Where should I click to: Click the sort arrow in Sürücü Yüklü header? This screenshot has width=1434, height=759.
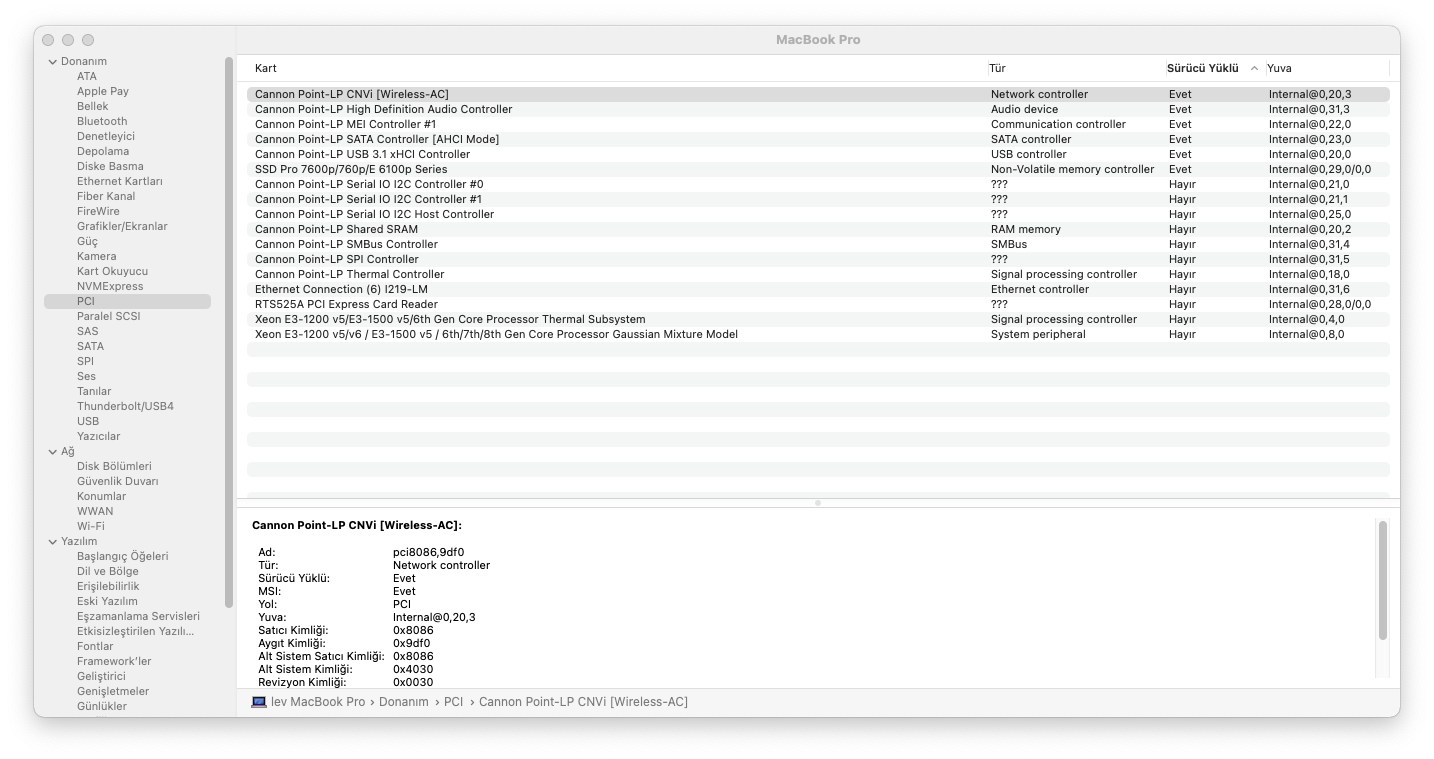point(1254,68)
